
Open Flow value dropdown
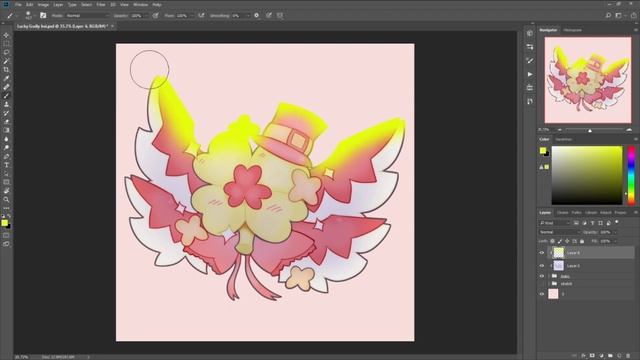[191, 16]
